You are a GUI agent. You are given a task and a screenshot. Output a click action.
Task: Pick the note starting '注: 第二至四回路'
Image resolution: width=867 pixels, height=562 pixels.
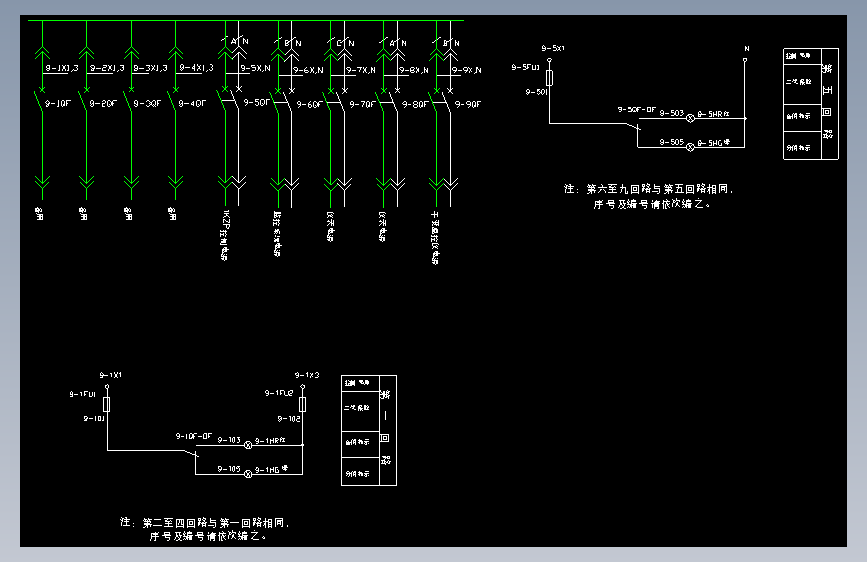click(x=205, y=529)
